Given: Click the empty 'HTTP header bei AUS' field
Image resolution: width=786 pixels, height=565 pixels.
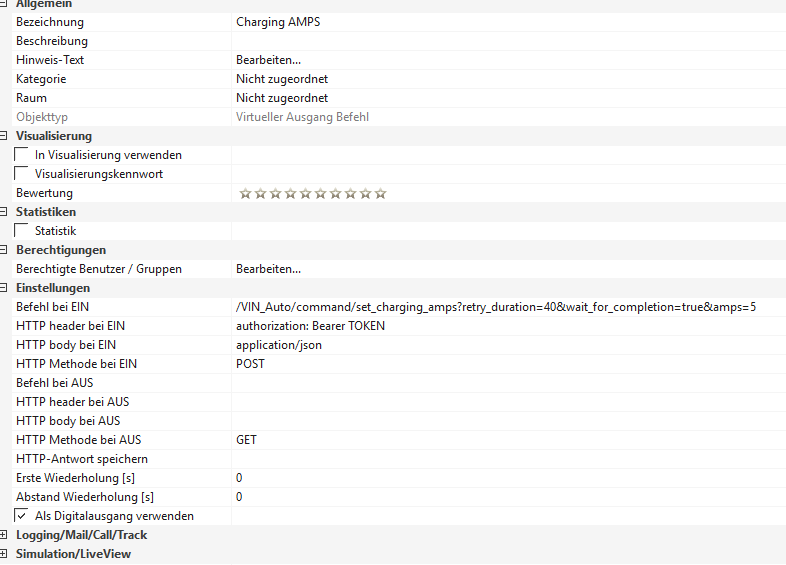Looking at the screenshot, I should (508, 403).
